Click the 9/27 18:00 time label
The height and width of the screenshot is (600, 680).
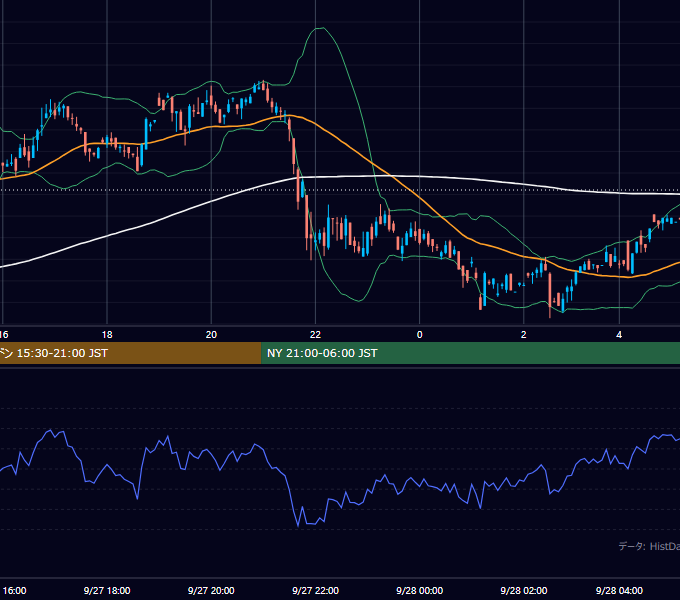107,590
